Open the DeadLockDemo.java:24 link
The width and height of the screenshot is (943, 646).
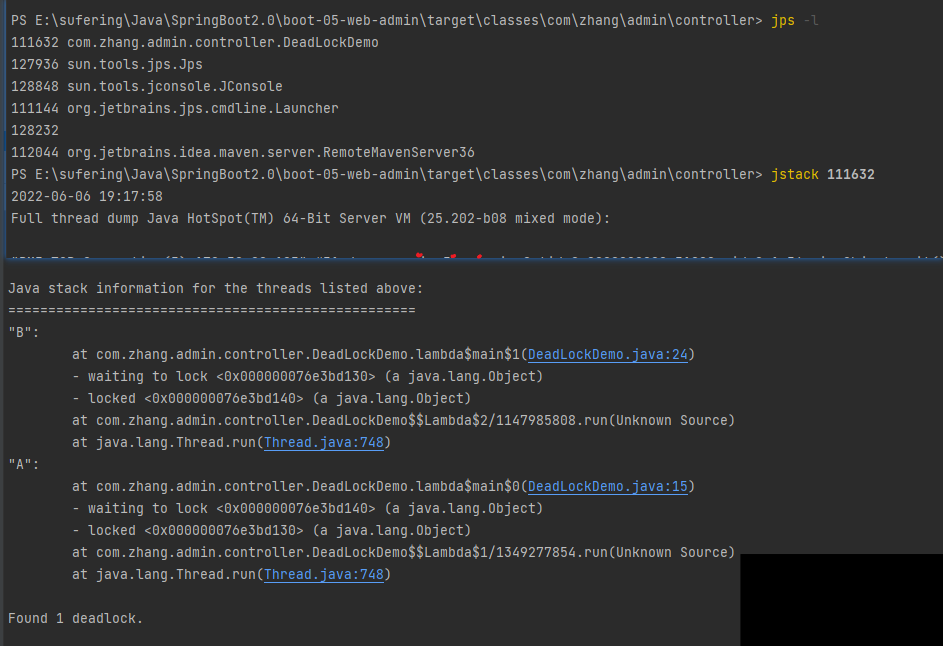click(607, 354)
